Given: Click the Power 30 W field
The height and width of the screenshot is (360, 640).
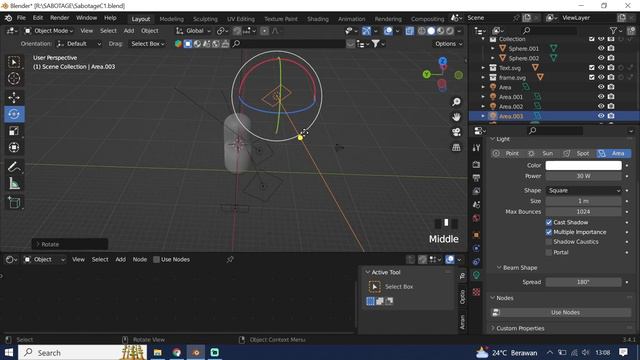Looking at the screenshot, I should tap(583, 176).
